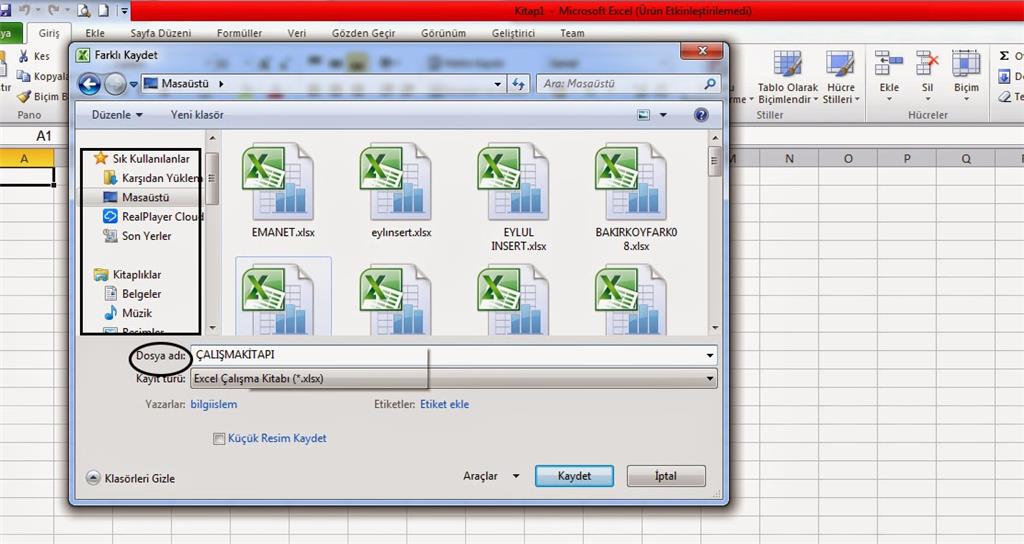Screen dimensions: 1024x544
Task: Click the print preview icon in quick access toolbar
Action: pos(84,10)
